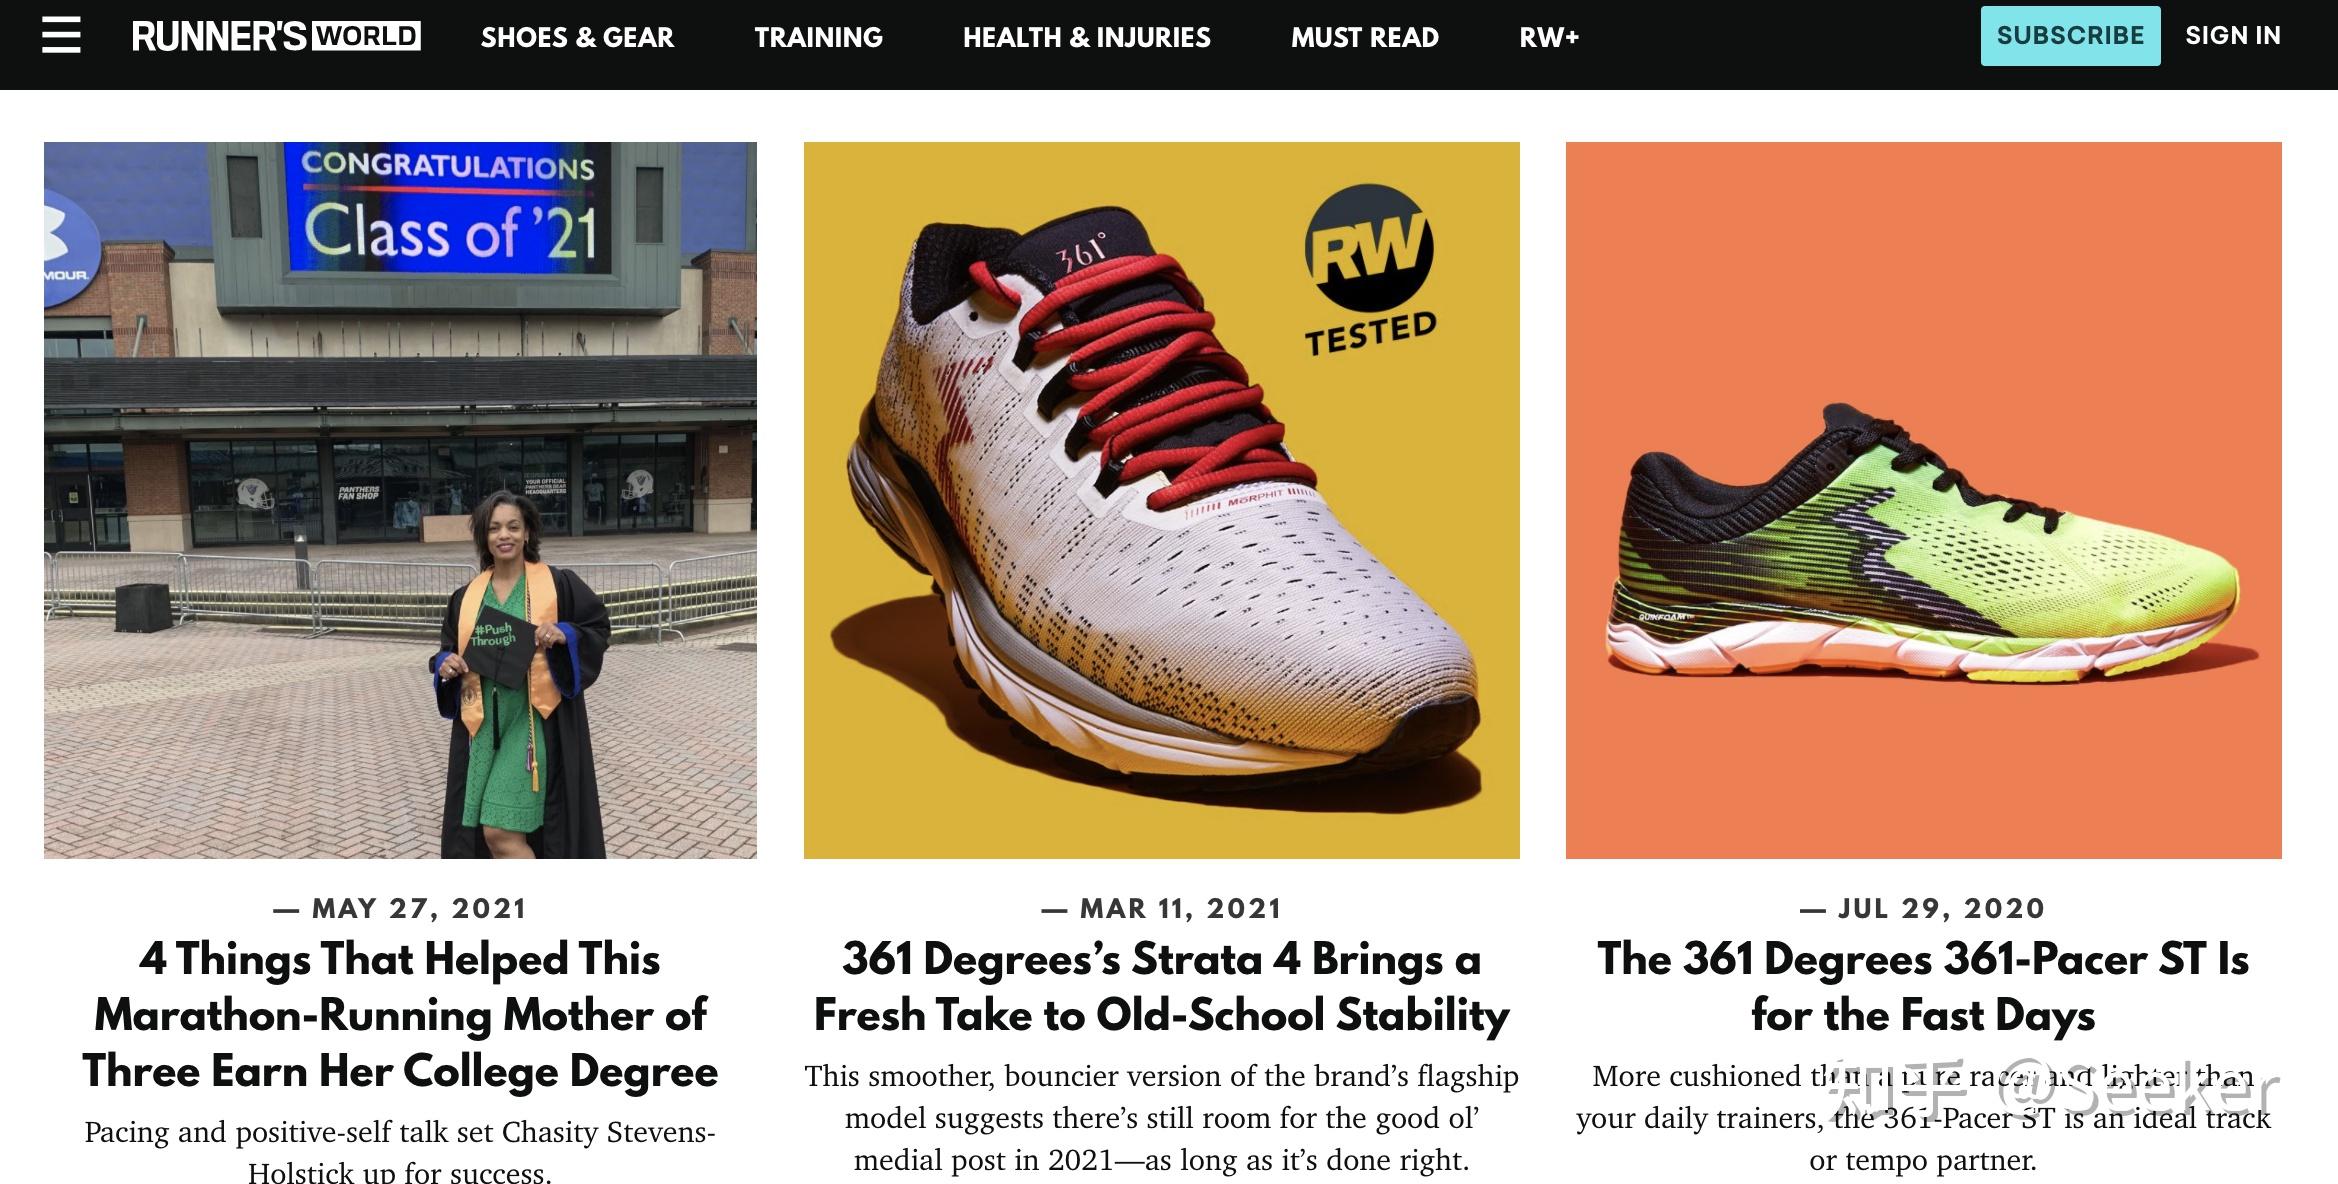Open the 361 Degrees Strata 4 headline
This screenshot has width=2338, height=1184.
tap(1161, 987)
